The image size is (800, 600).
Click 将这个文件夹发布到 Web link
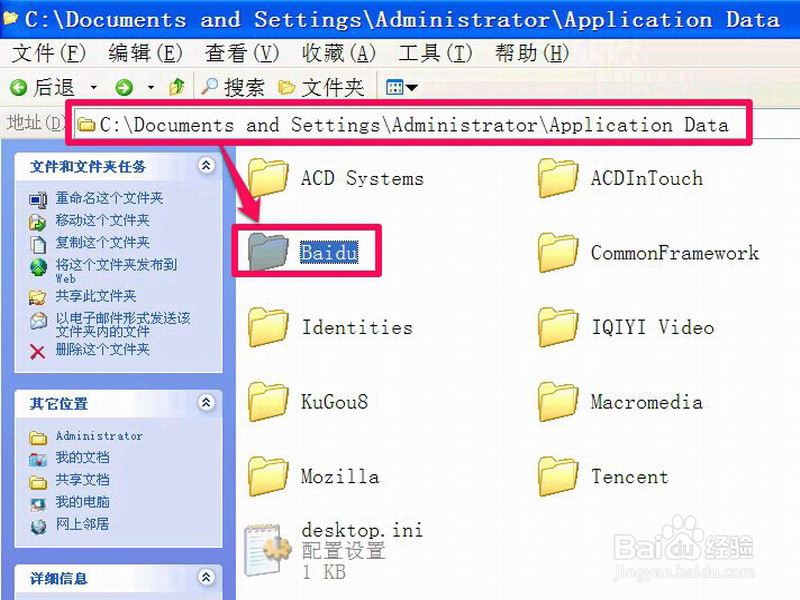pos(116,270)
